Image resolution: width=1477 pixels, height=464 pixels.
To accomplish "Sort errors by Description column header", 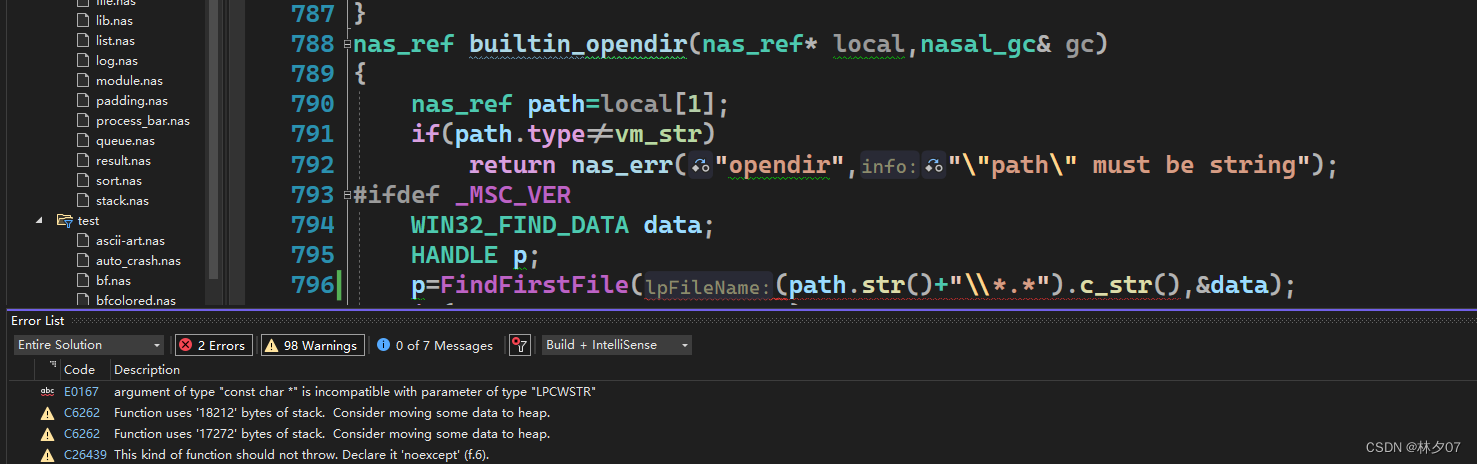I will [147, 370].
